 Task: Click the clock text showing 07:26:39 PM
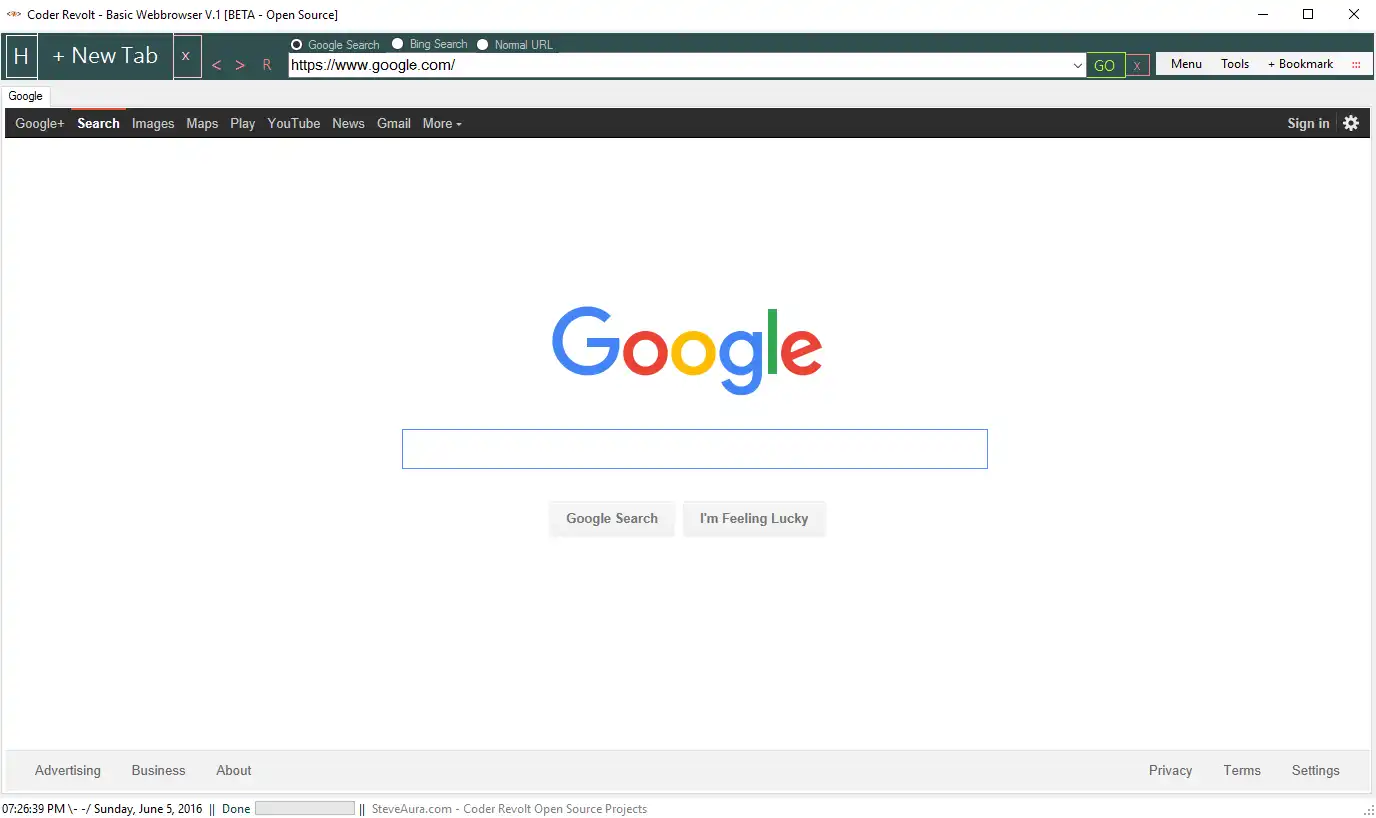pos(34,809)
